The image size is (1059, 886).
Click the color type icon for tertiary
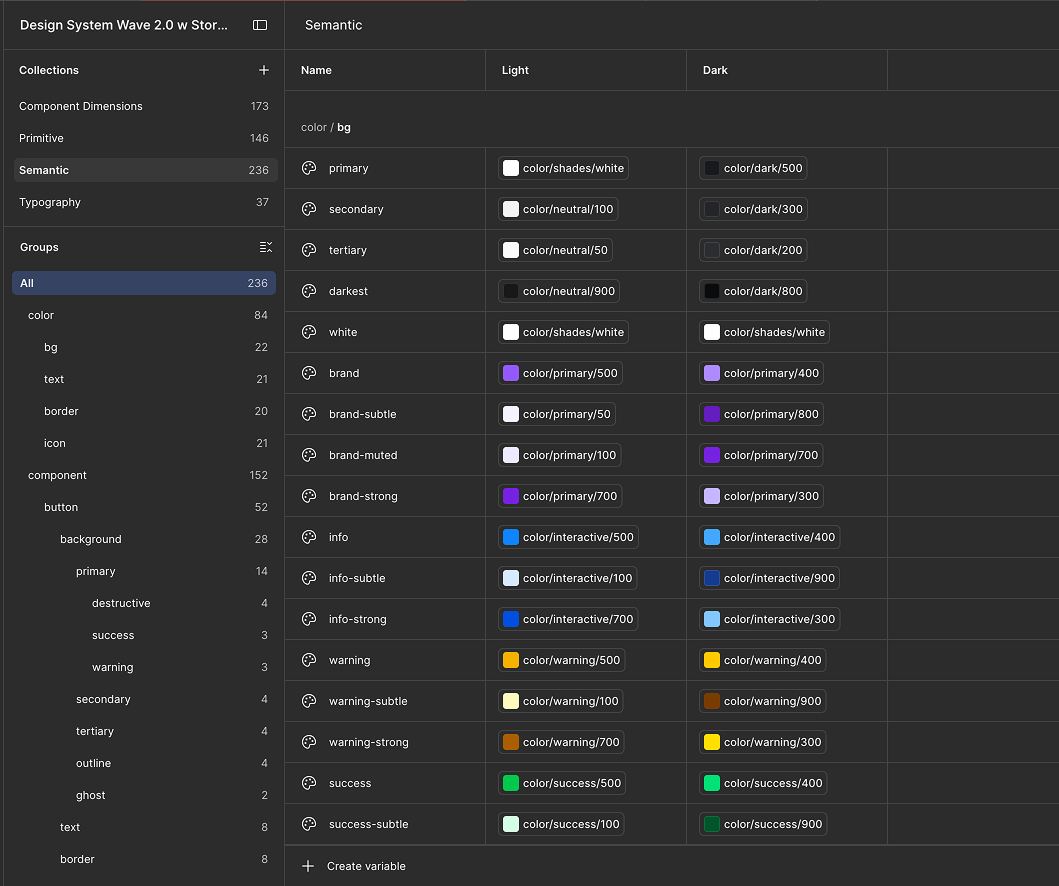pos(309,250)
